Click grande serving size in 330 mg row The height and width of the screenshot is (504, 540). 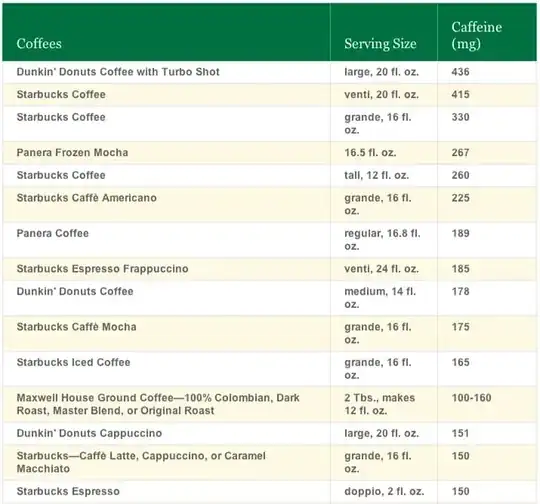[x=378, y=124]
